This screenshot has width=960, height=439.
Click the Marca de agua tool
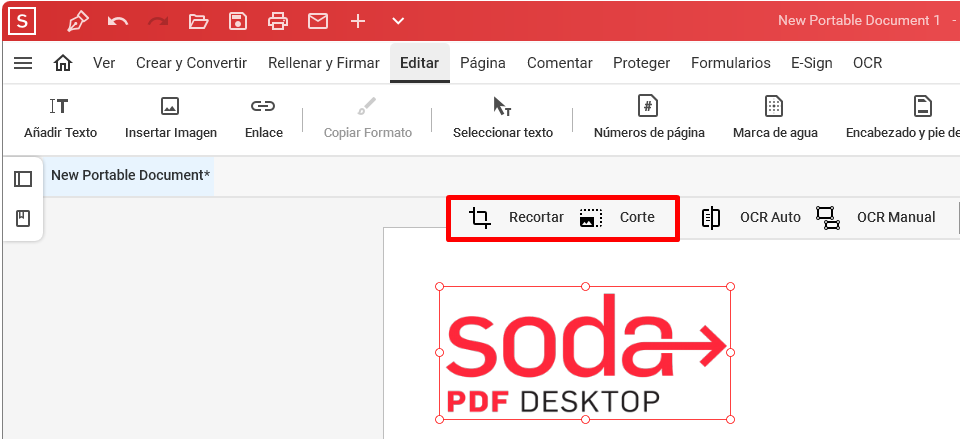[775, 118]
